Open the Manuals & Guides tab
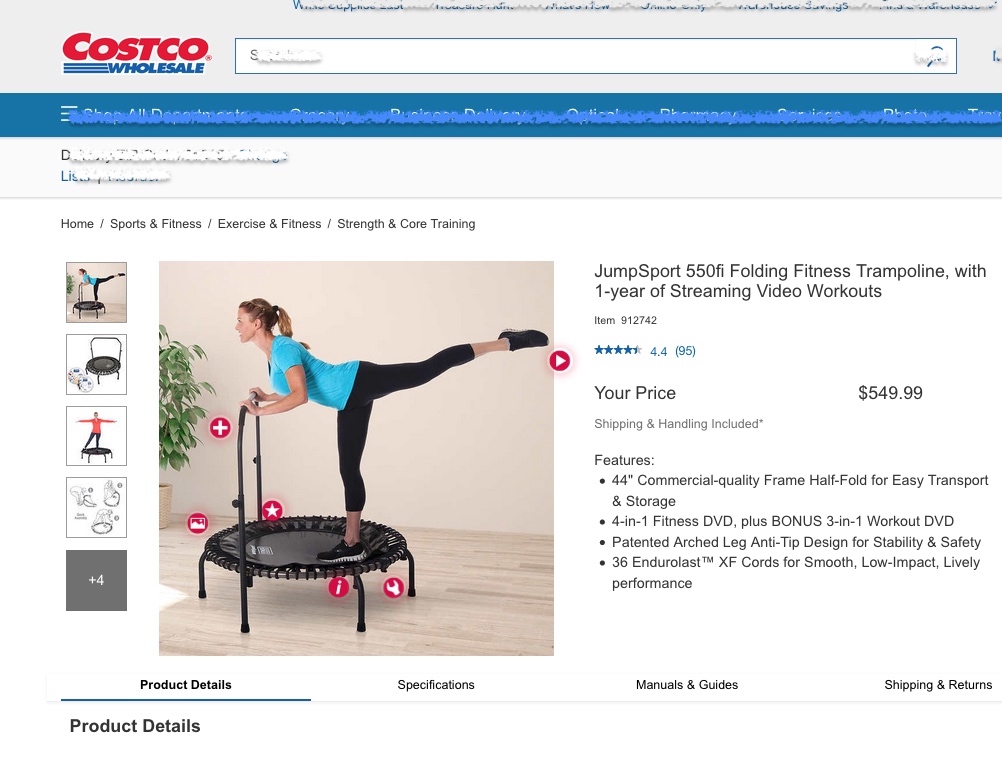The image size is (1002, 766). (x=687, y=685)
